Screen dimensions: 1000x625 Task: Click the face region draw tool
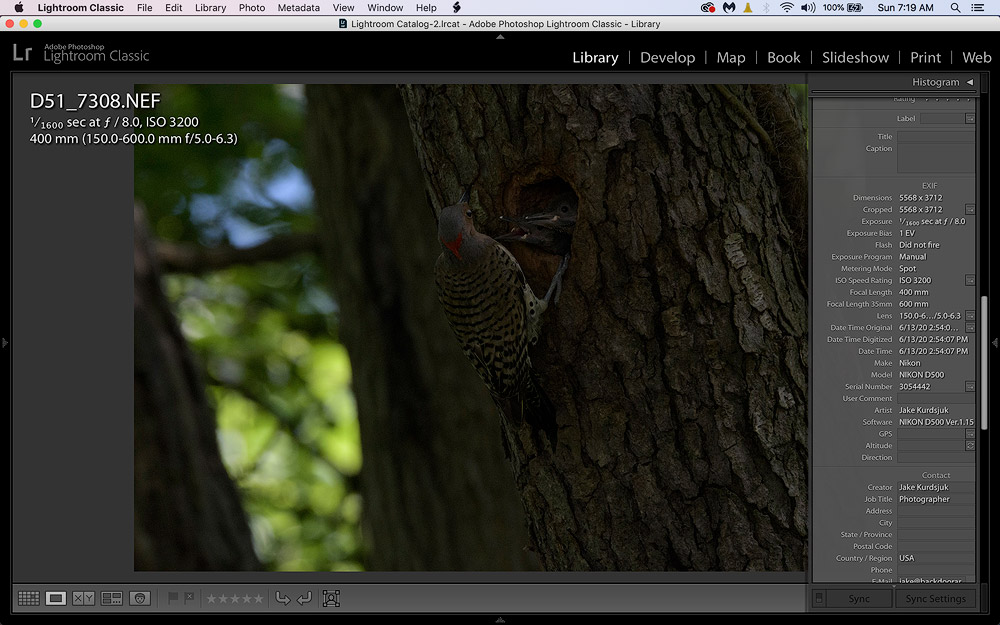(331, 598)
